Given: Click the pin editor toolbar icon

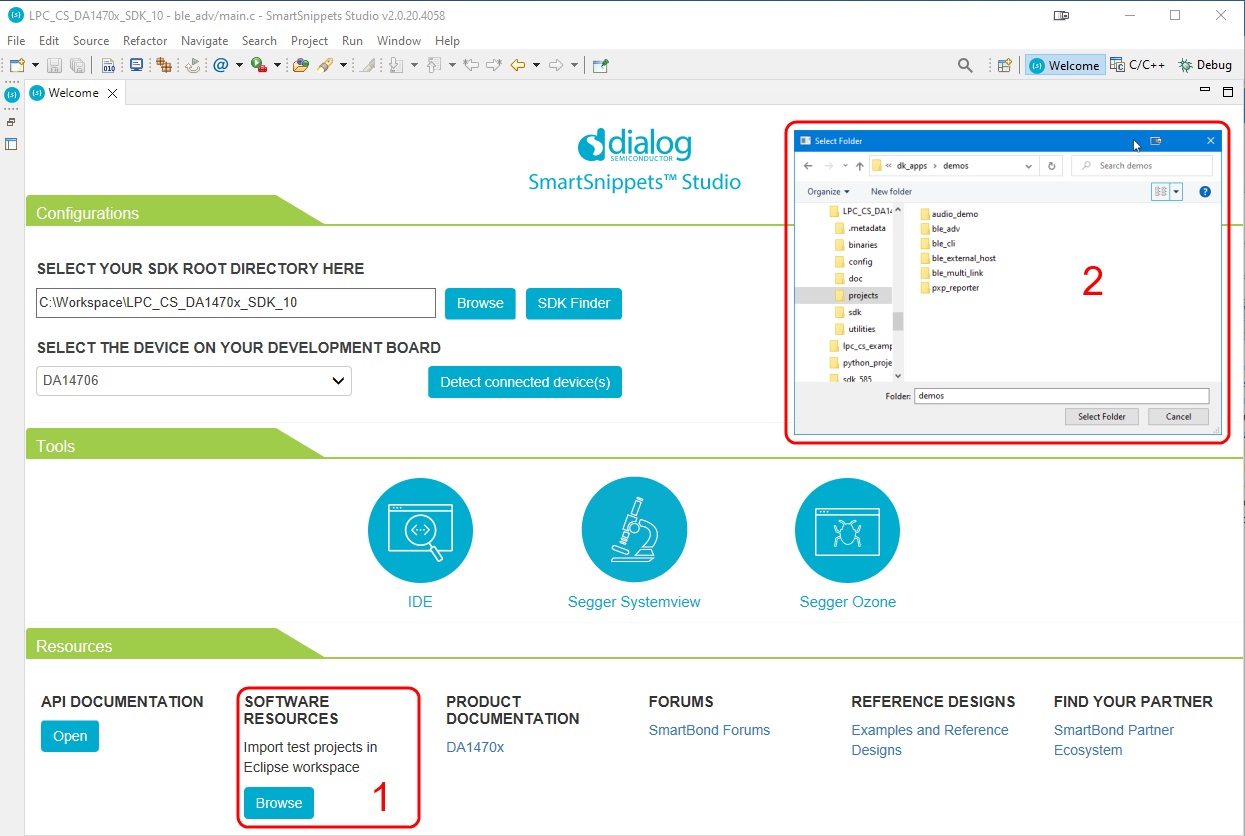Looking at the screenshot, I should coord(600,66).
